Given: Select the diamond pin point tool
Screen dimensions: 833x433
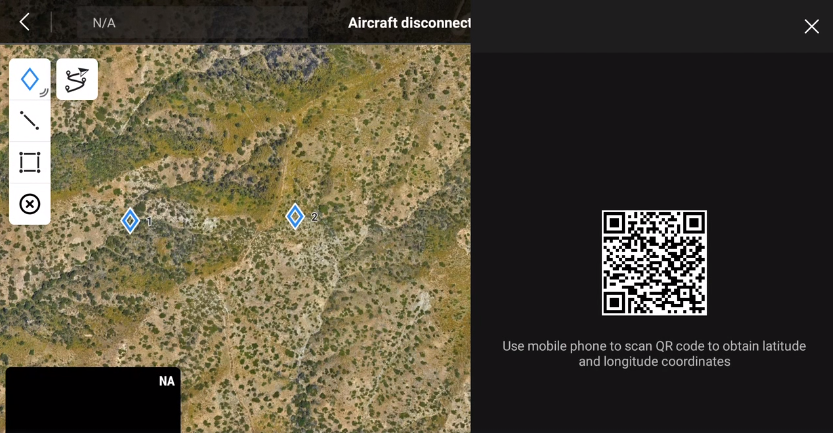Looking at the screenshot, I should point(30,79).
